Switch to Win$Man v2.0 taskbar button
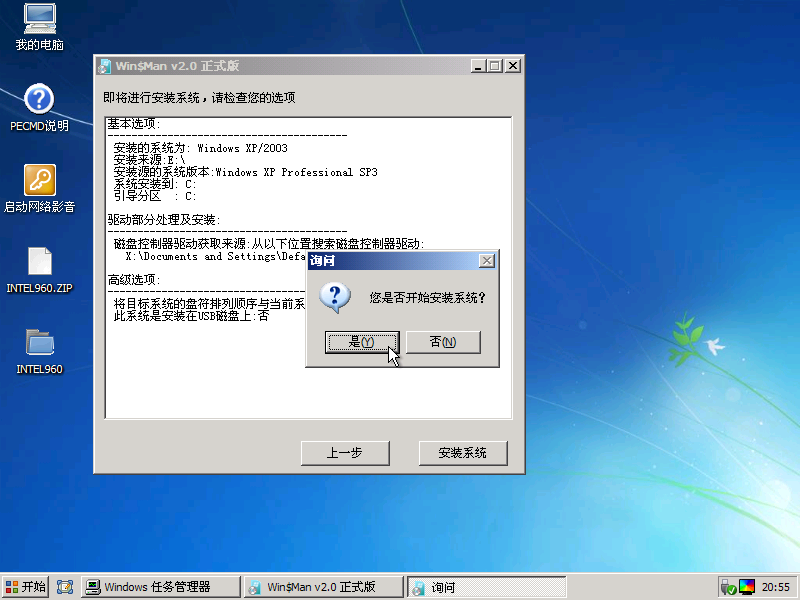Image resolution: width=800 pixels, height=600 pixels. coord(323,587)
